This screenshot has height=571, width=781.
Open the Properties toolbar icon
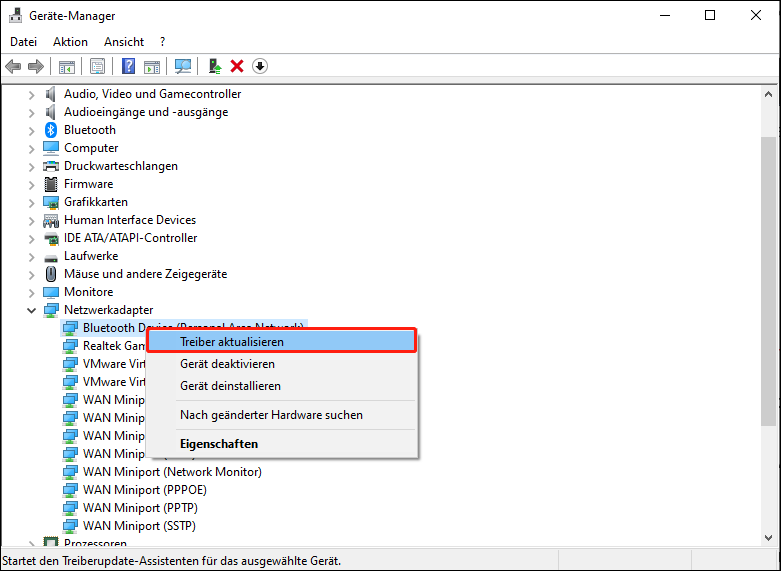(98, 66)
